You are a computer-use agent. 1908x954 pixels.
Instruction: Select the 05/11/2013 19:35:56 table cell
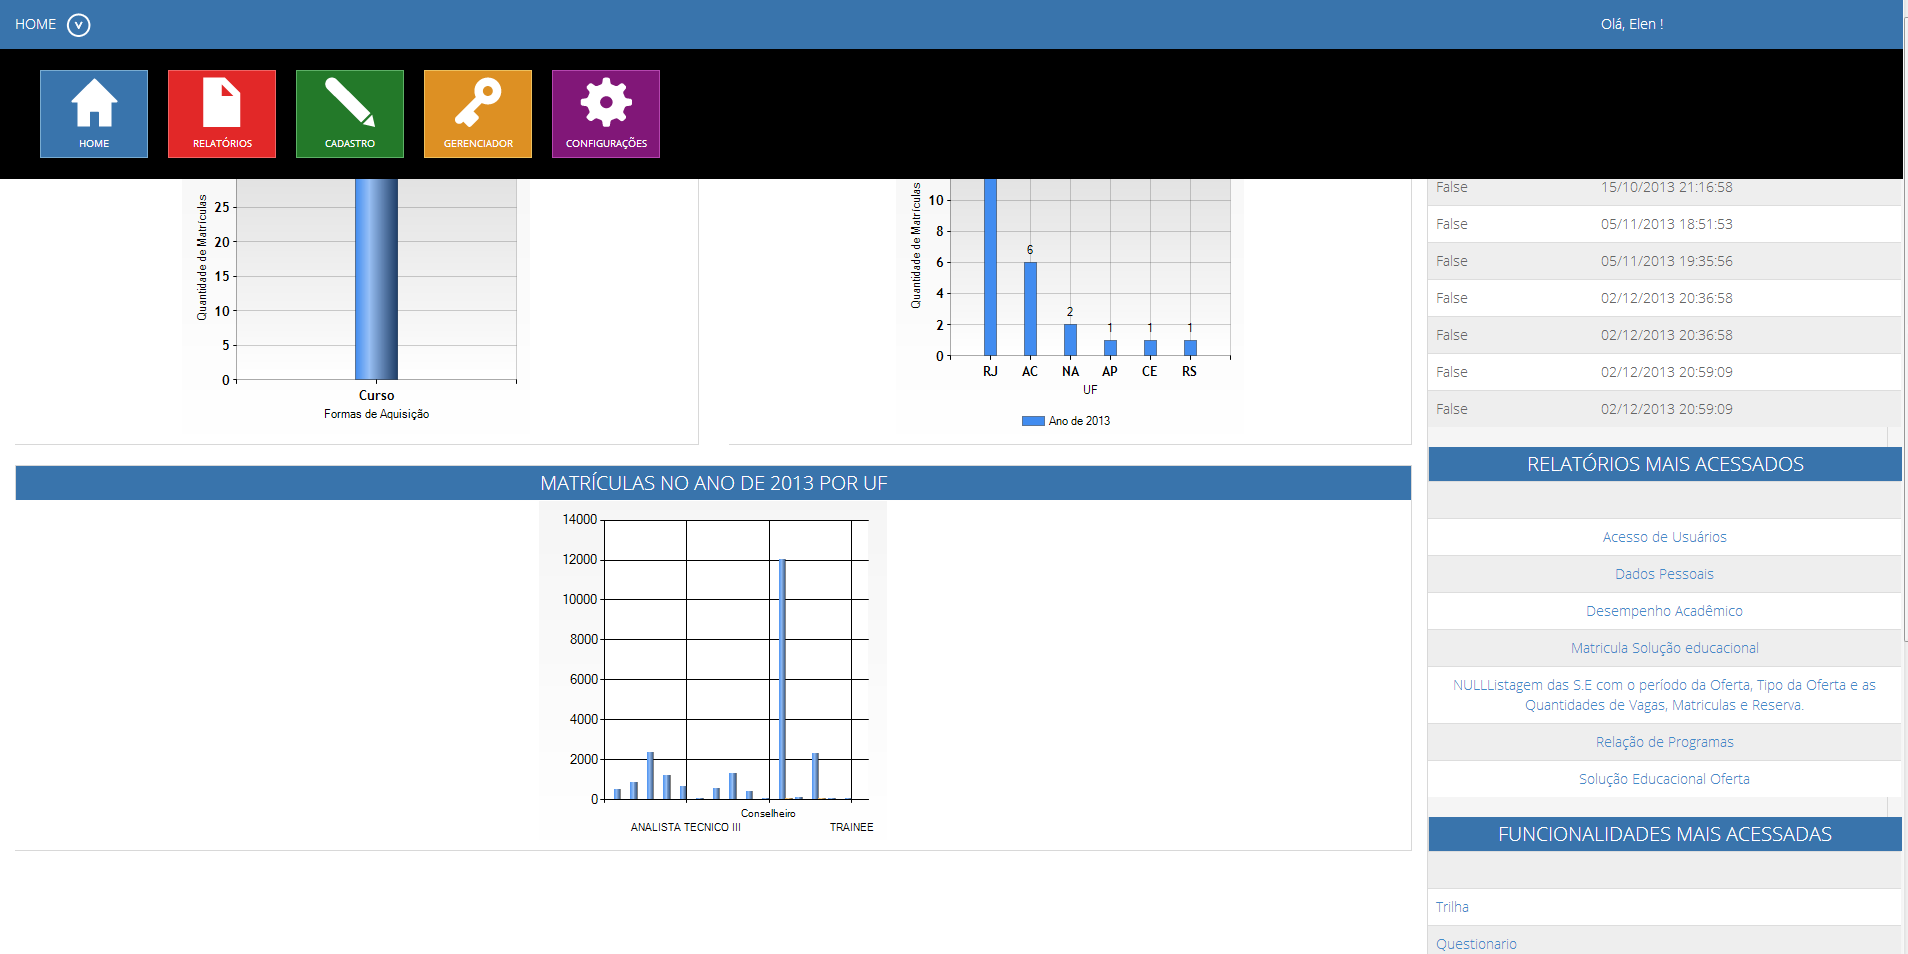[x=1666, y=261]
